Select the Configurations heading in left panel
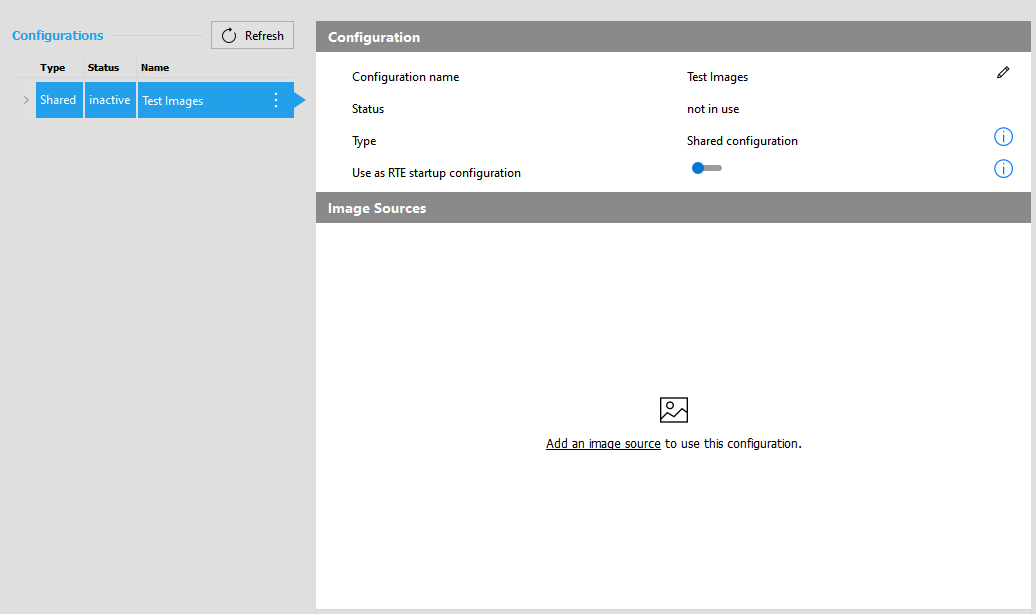1036x614 pixels. (57, 36)
